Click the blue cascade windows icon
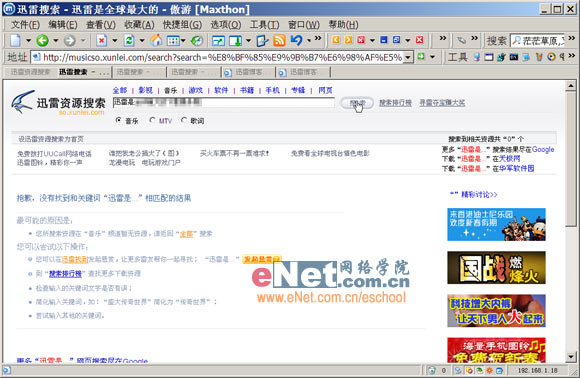580x378 pixels. click(397, 40)
